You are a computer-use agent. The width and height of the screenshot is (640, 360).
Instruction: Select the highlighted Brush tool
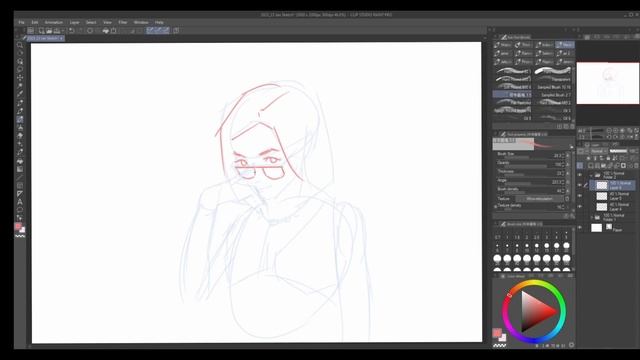coord(20,120)
